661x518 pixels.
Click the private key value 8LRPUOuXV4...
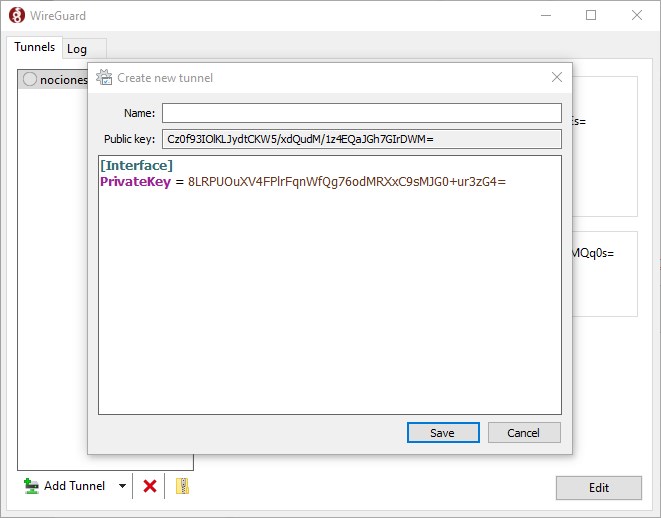pos(347,182)
